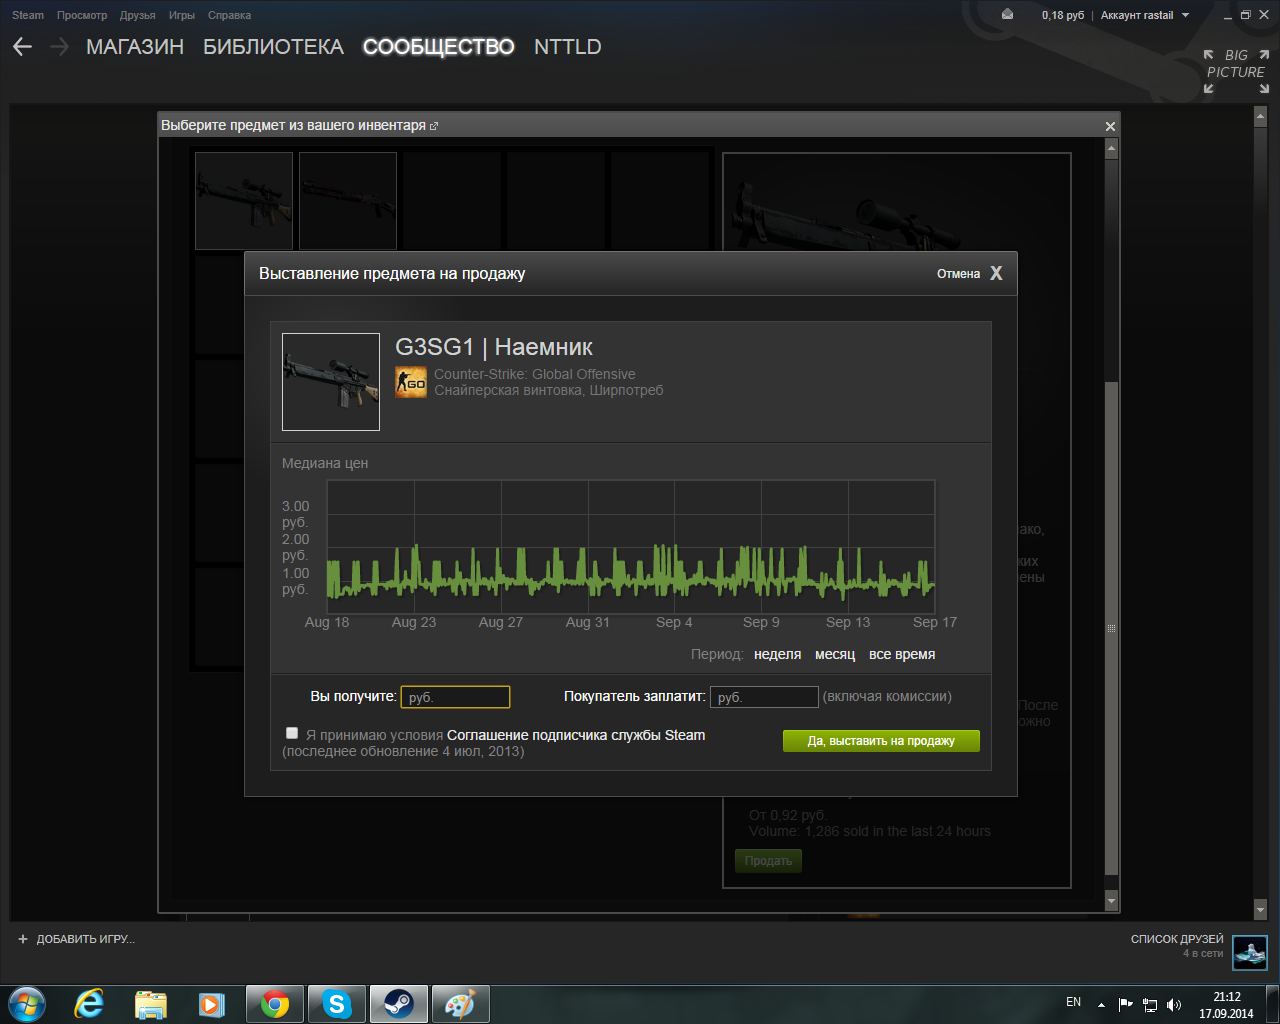The height and width of the screenshot is (1024, 1280).
Task: Open Skype from taskbar
Action: 337,1004
